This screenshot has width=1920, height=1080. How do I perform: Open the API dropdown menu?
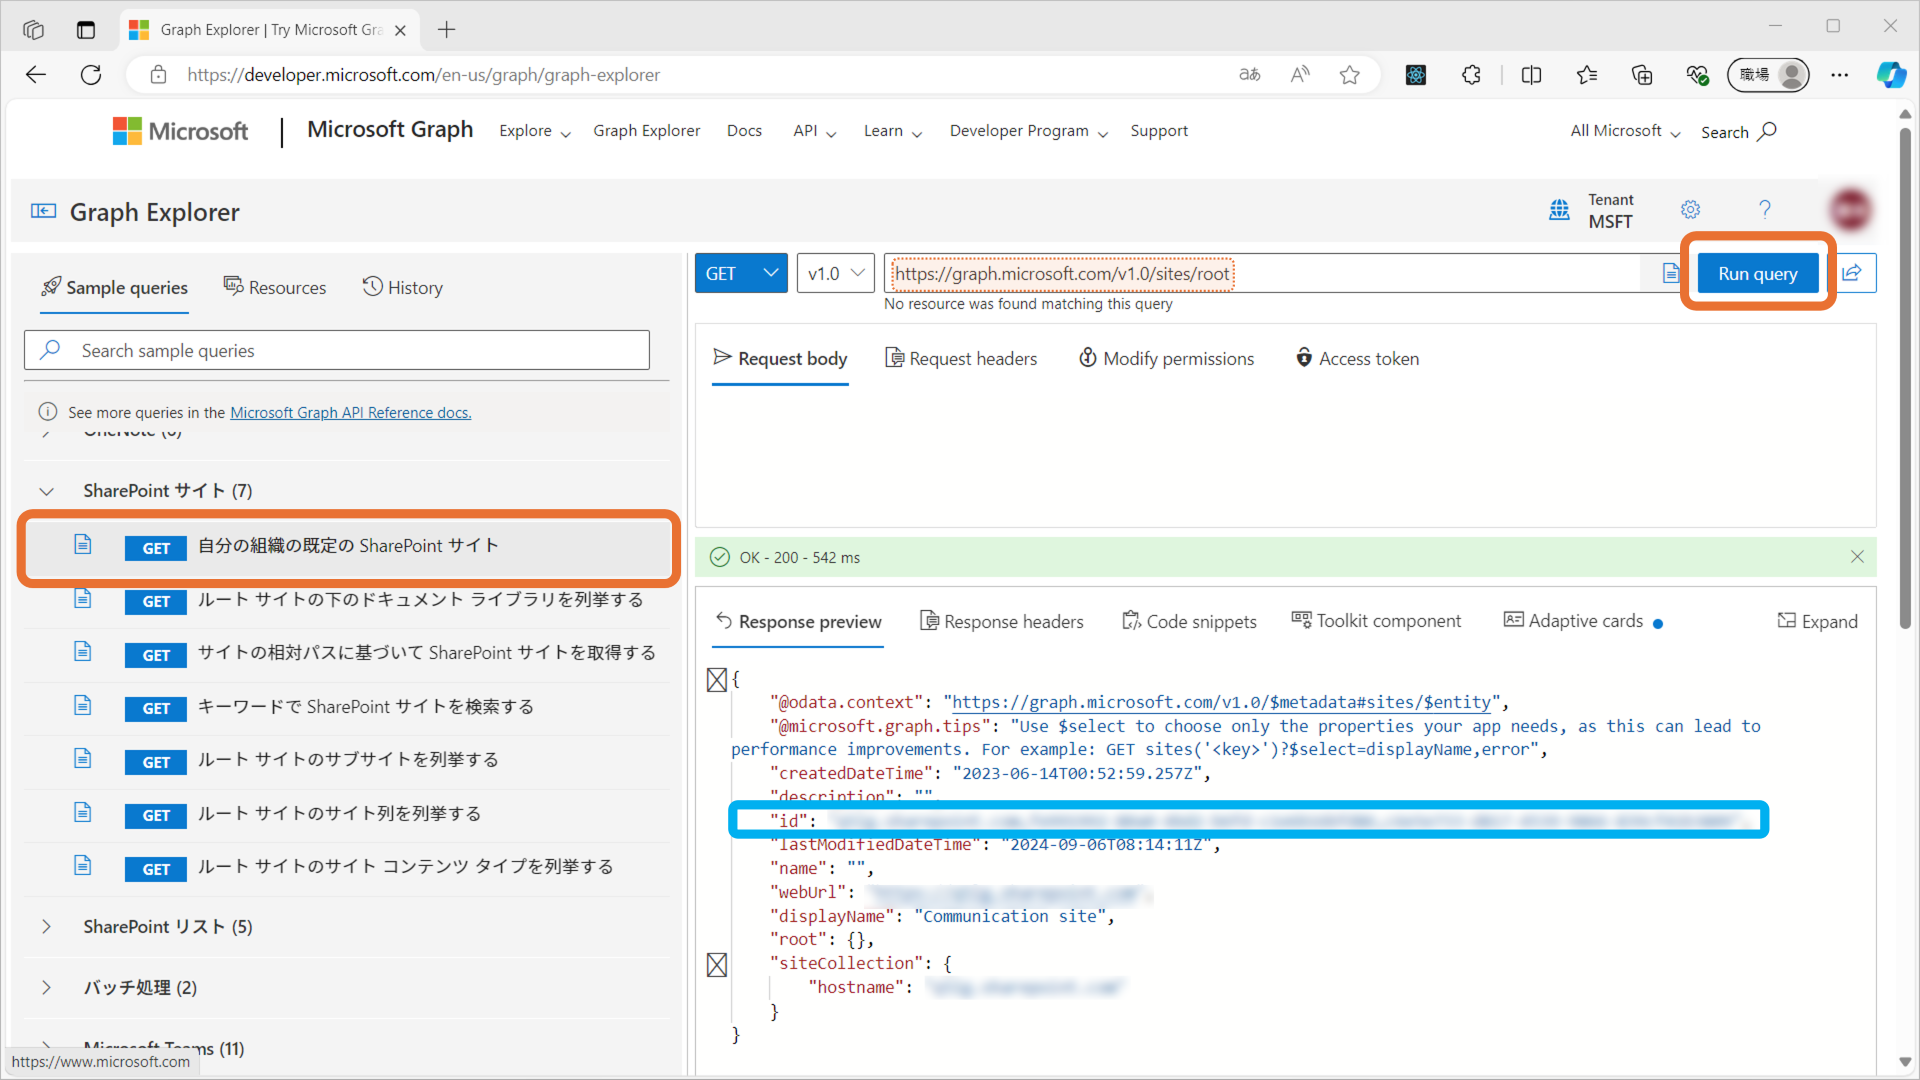pos(814,131)
